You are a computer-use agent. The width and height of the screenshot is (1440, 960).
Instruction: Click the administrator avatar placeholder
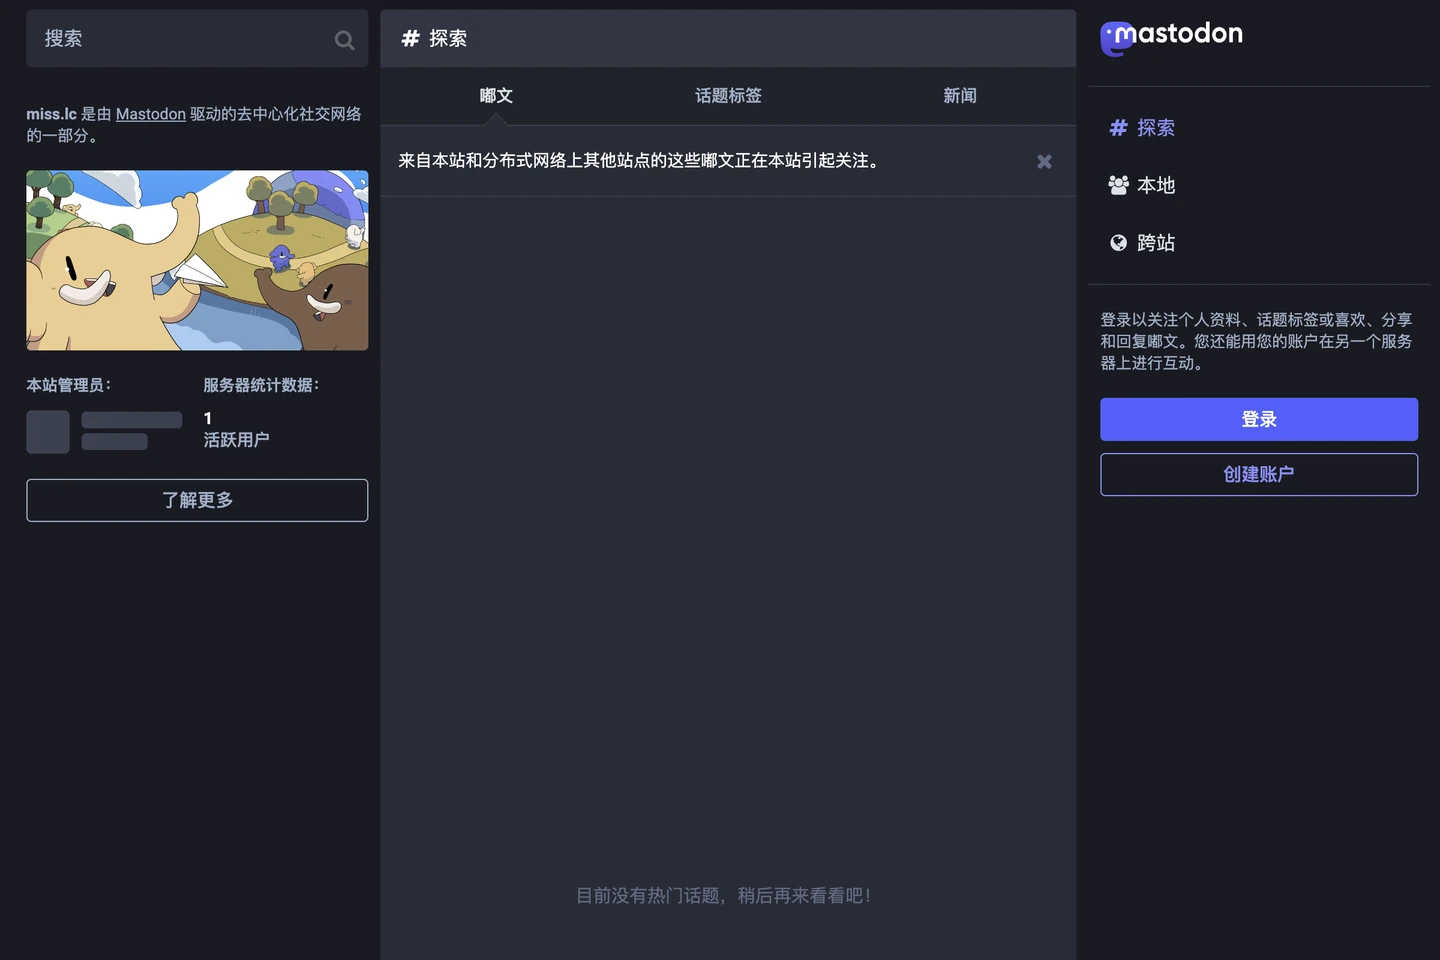coord(48,432)
